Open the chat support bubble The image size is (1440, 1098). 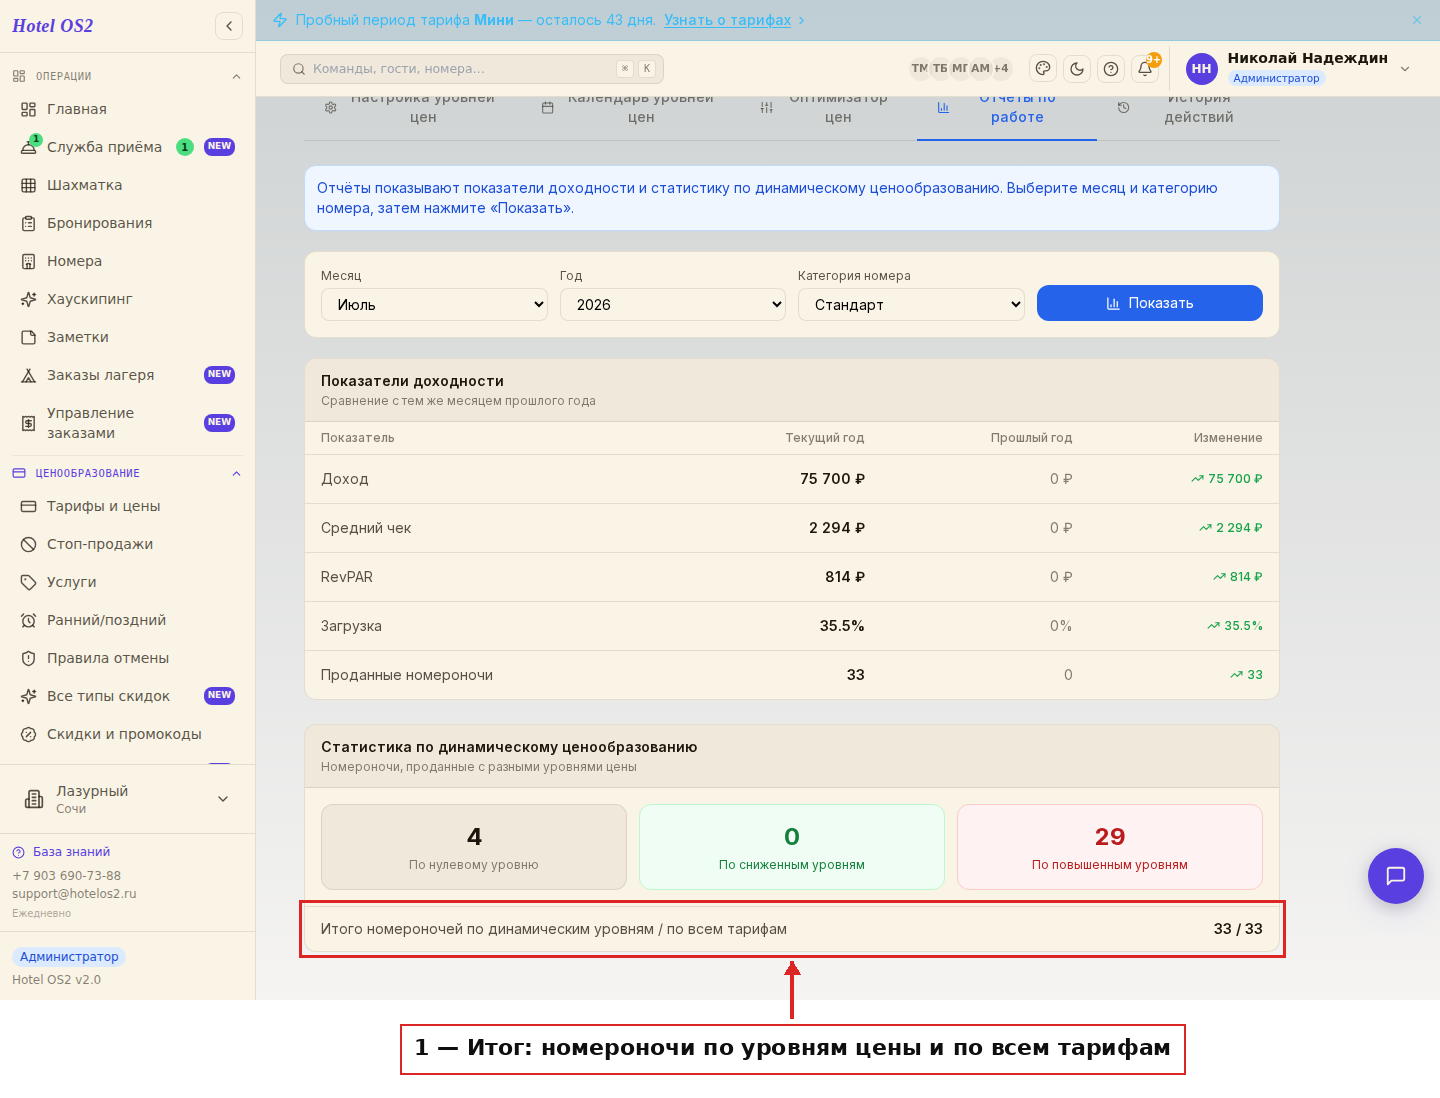click(x=1395, y=876)
